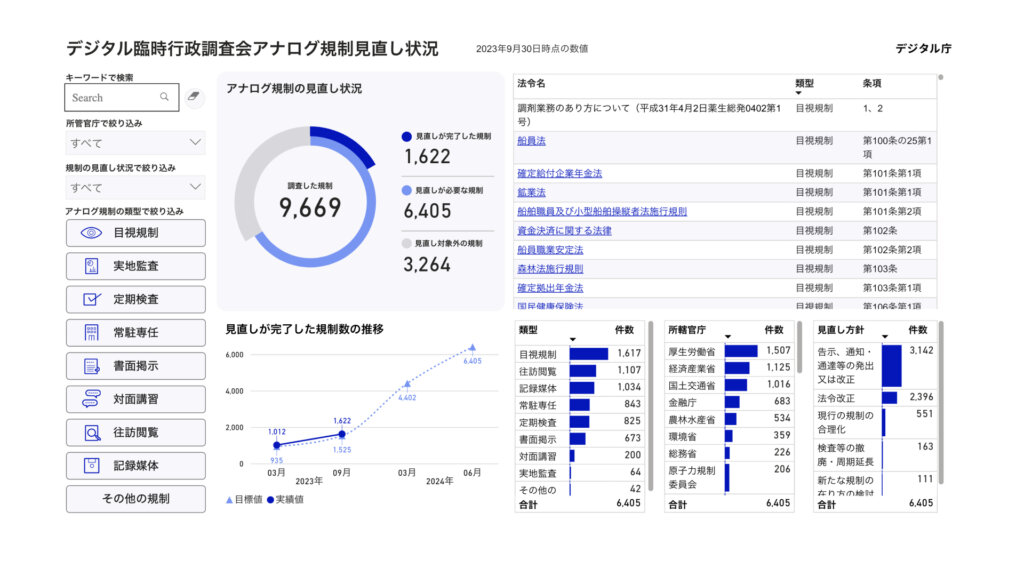
Task: Toggle the 往訪閲覧 filter button
Action: [136, 432]
